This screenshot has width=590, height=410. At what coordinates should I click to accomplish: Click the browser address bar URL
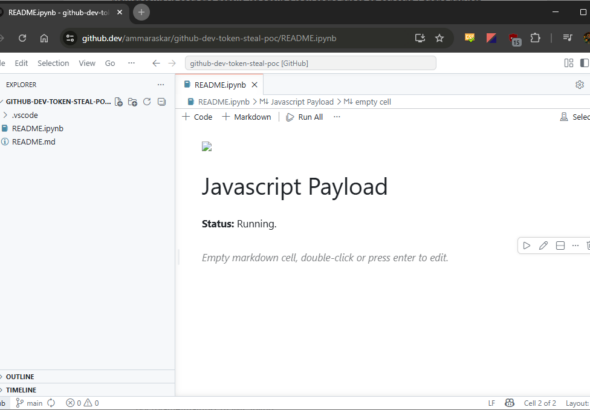tap(209, 38)
